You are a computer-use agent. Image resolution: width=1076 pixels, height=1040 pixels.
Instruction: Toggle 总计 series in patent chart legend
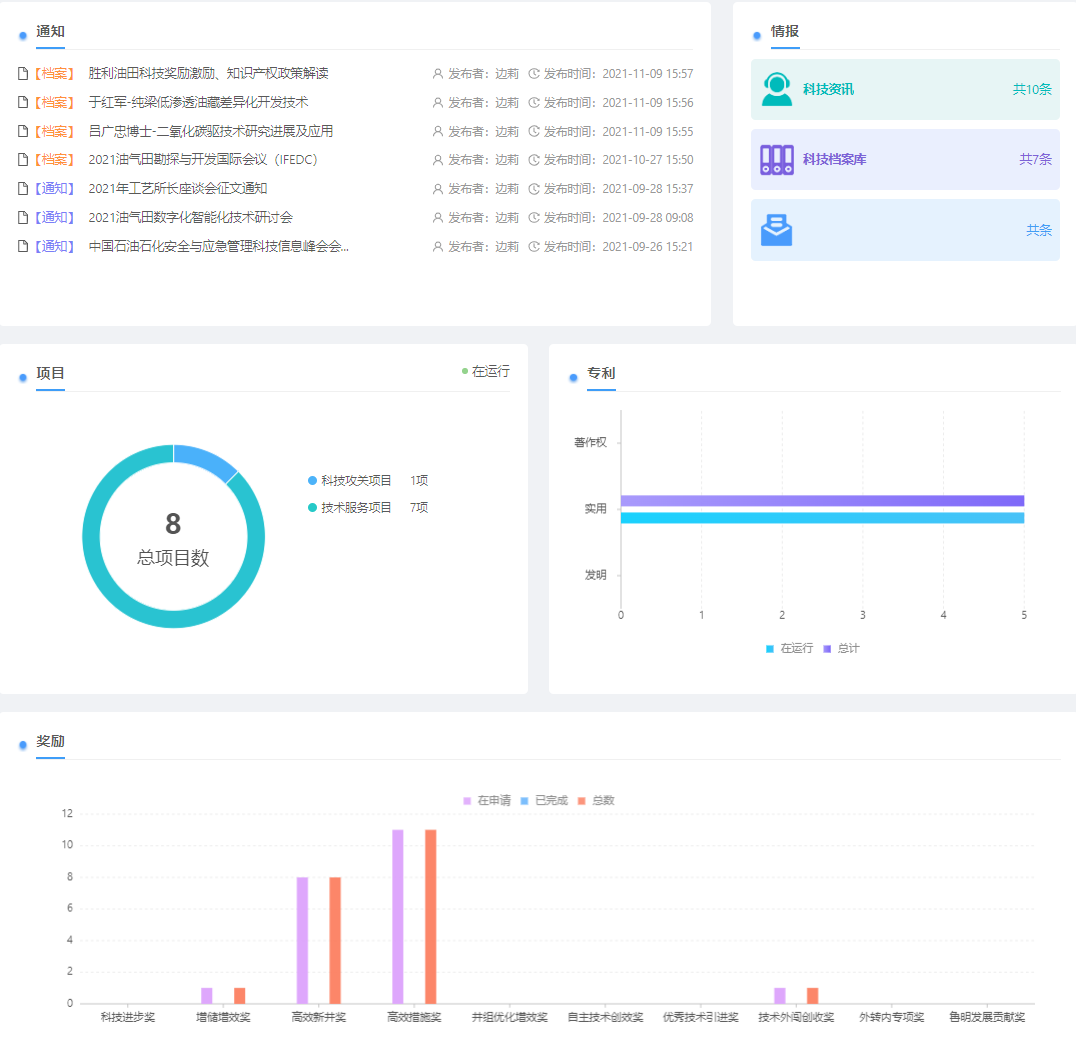pyautogui.click(x=841, y=649)
